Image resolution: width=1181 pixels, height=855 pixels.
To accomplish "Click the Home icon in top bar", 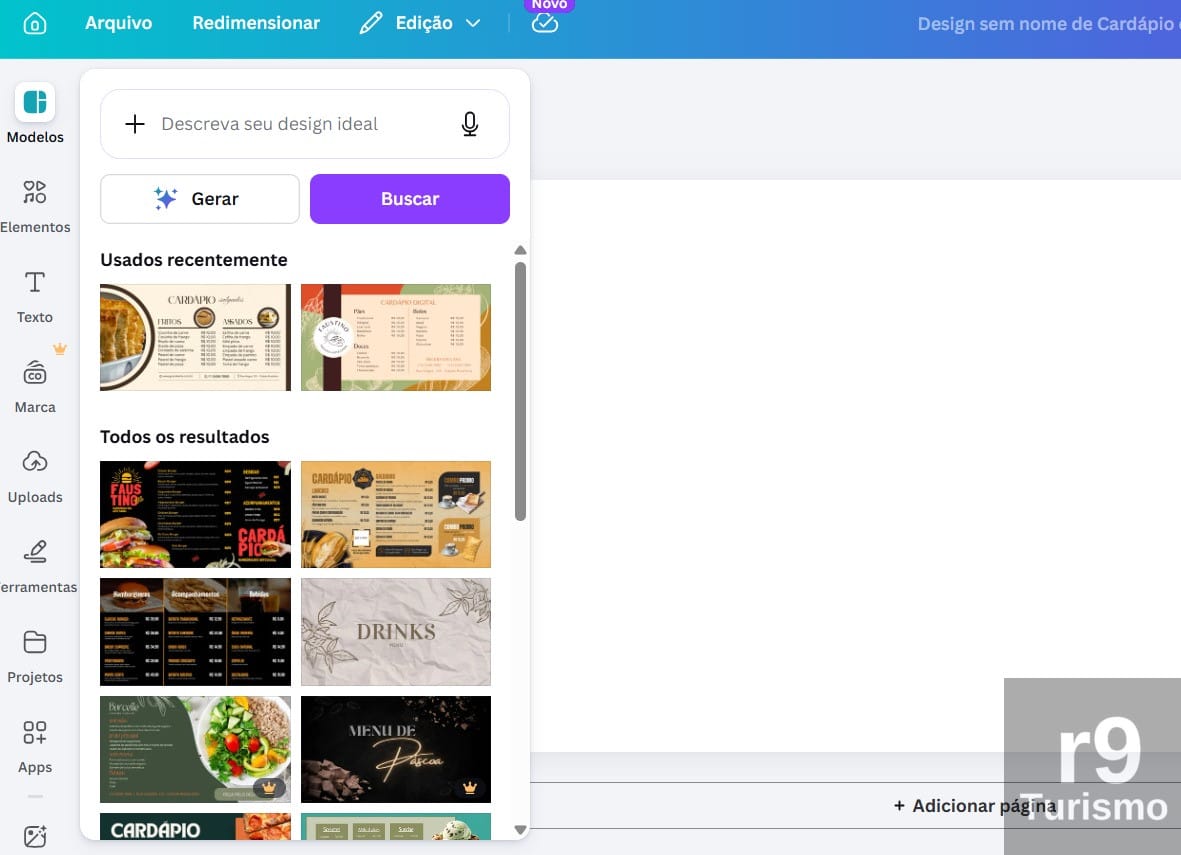I will 35,23.
